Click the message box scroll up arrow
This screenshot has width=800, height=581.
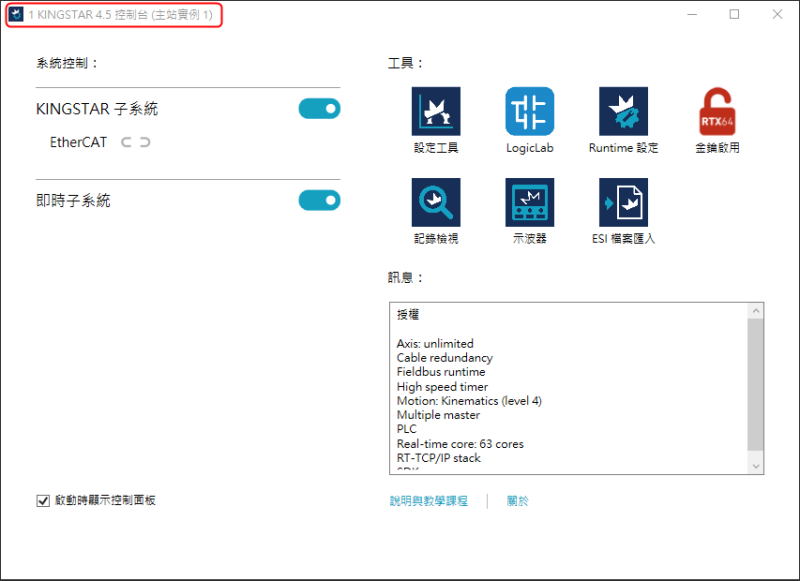tap(756, 311)
